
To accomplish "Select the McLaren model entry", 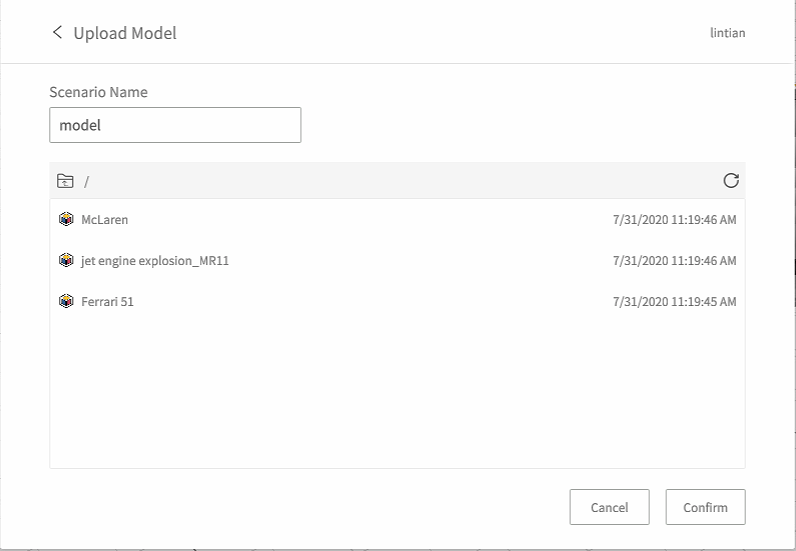I will pyautogui.click(x=397, y=219).
